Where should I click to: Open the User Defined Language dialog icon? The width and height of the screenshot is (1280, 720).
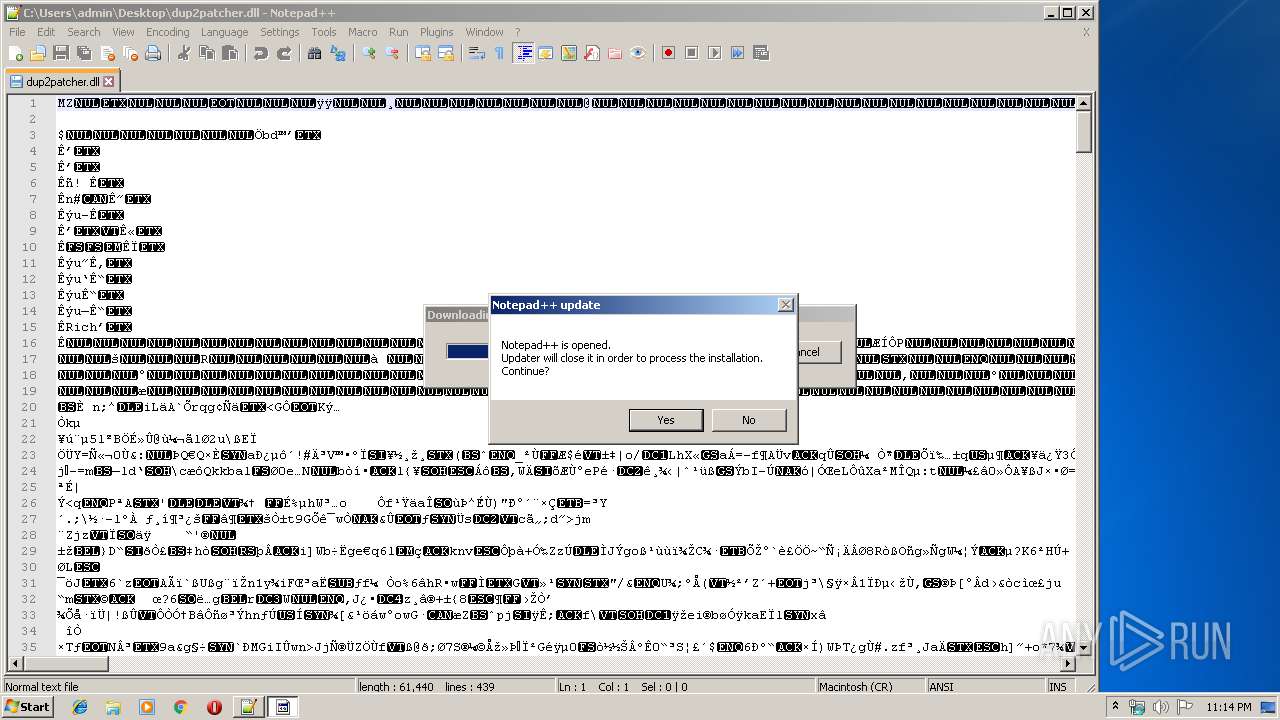point(546,53)
